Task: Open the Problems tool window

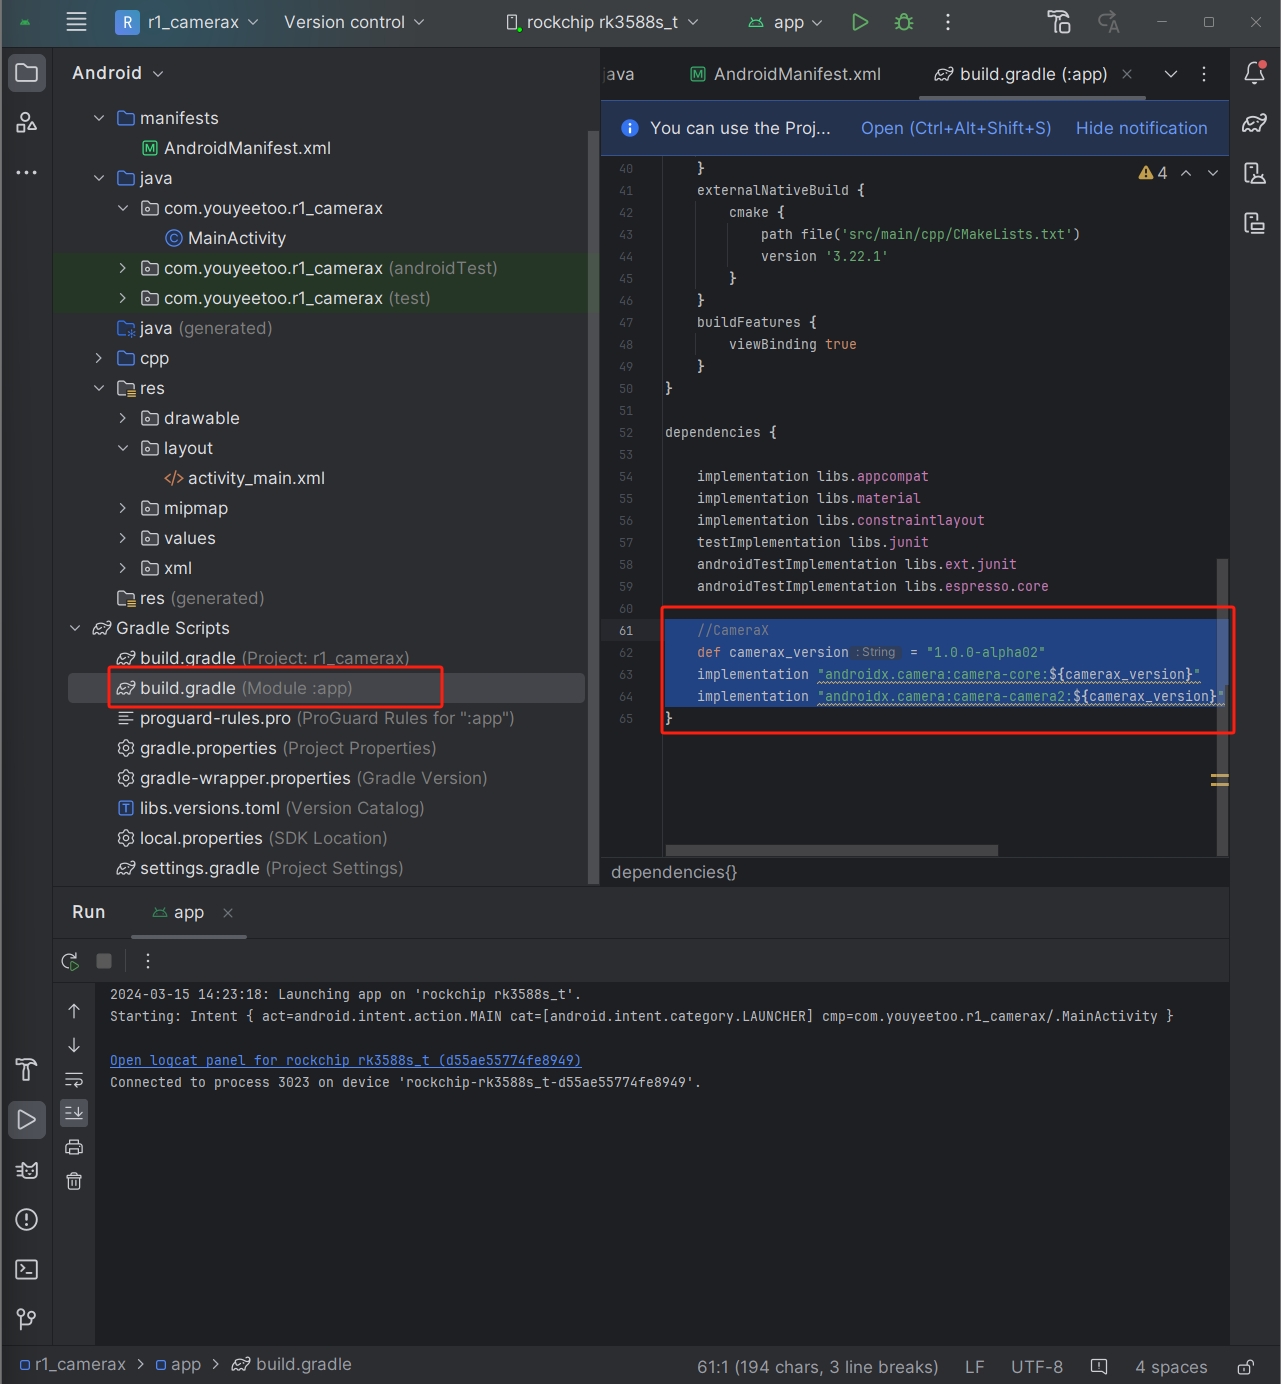Action: pyautogui.click(x=26, y=1219)
